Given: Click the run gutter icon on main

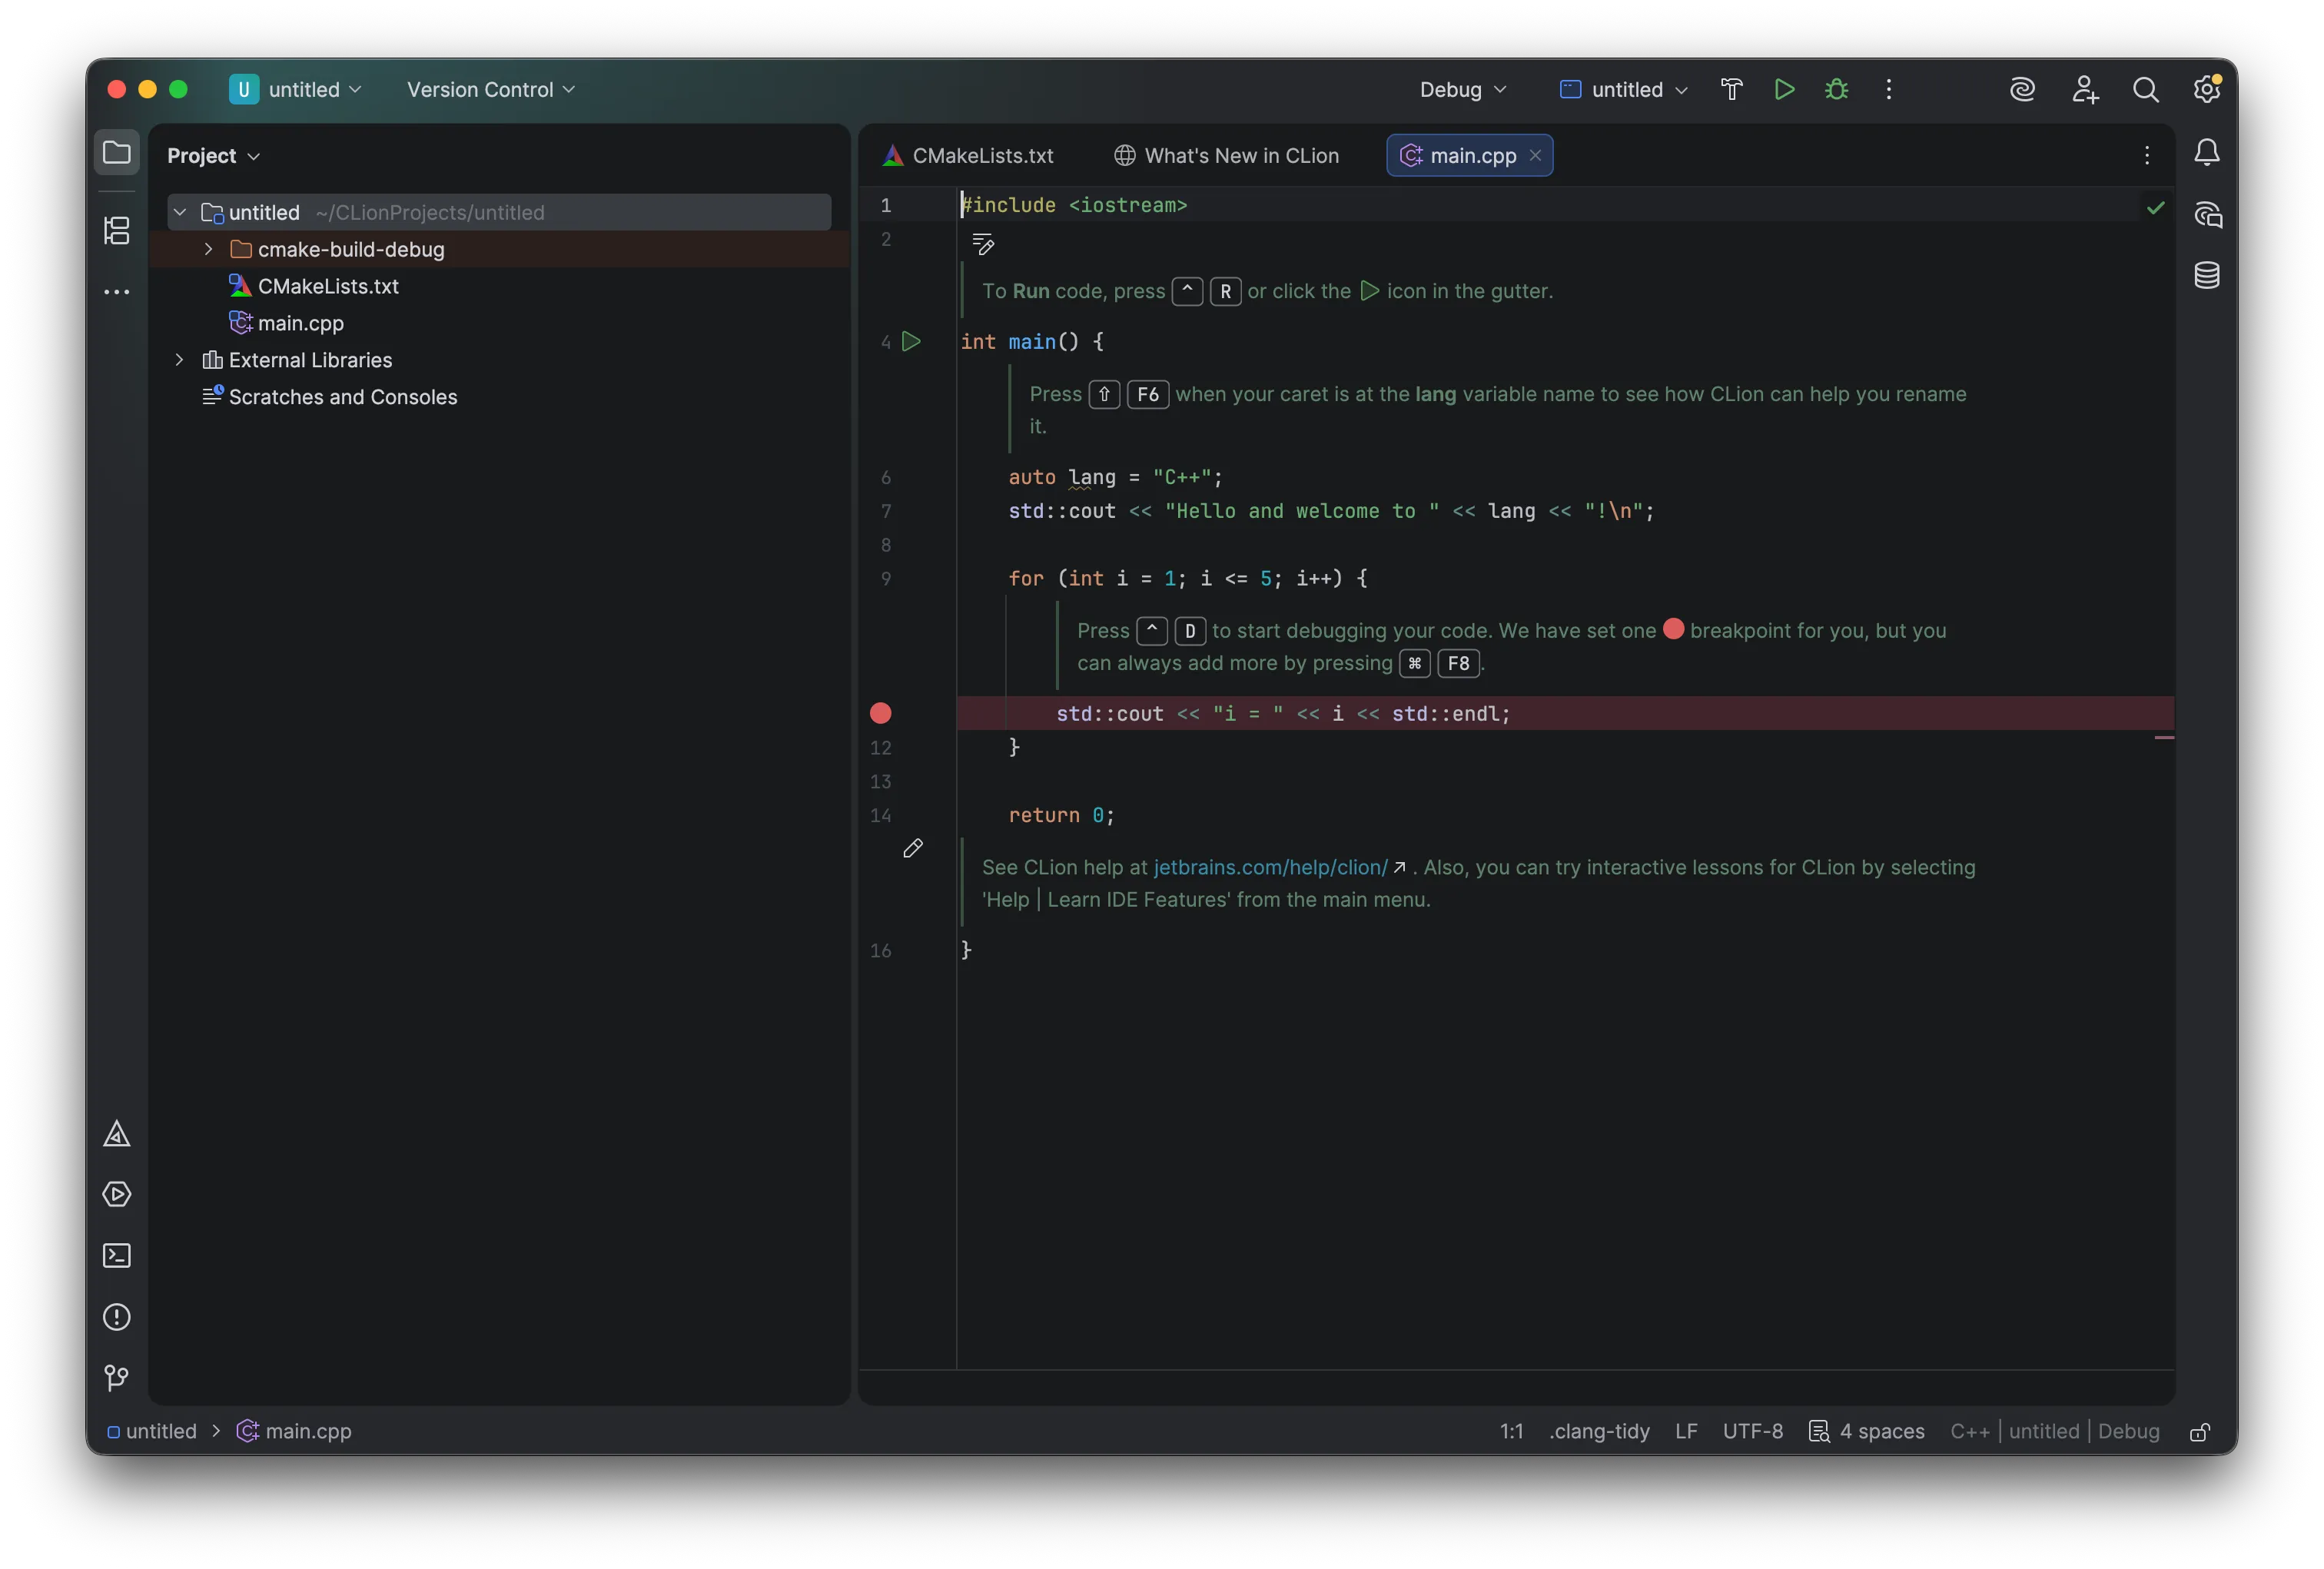Looking at the screenshot, I should click(x=912, y=342).
